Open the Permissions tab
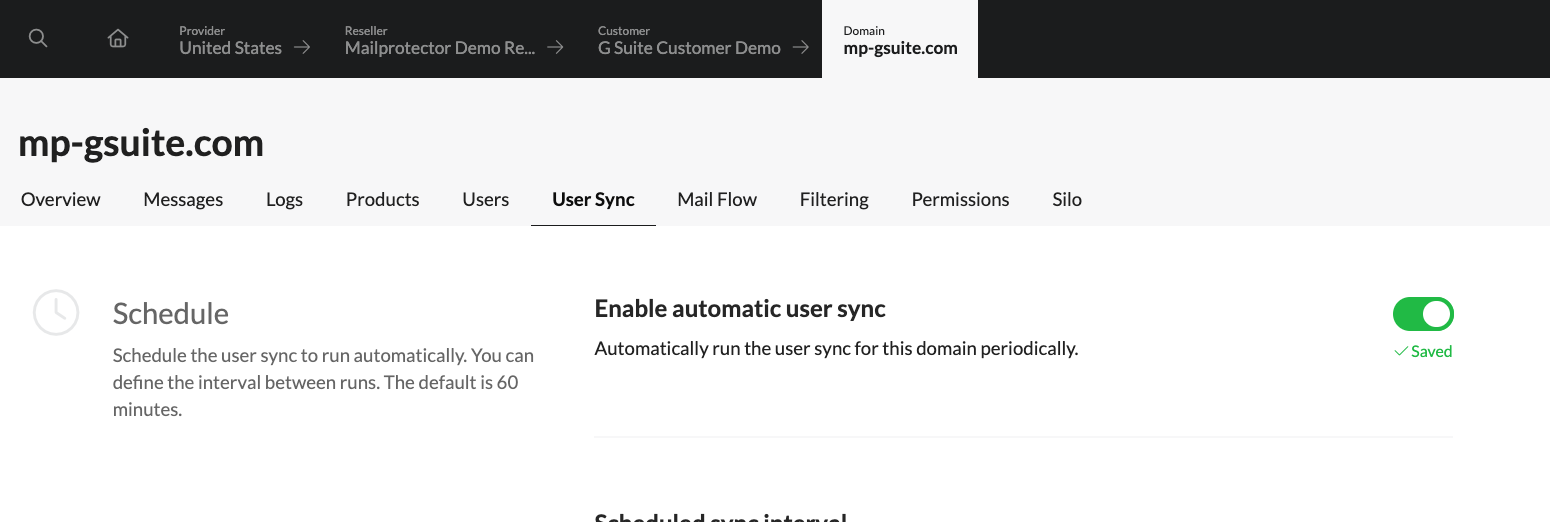 [x=960, y=199]
